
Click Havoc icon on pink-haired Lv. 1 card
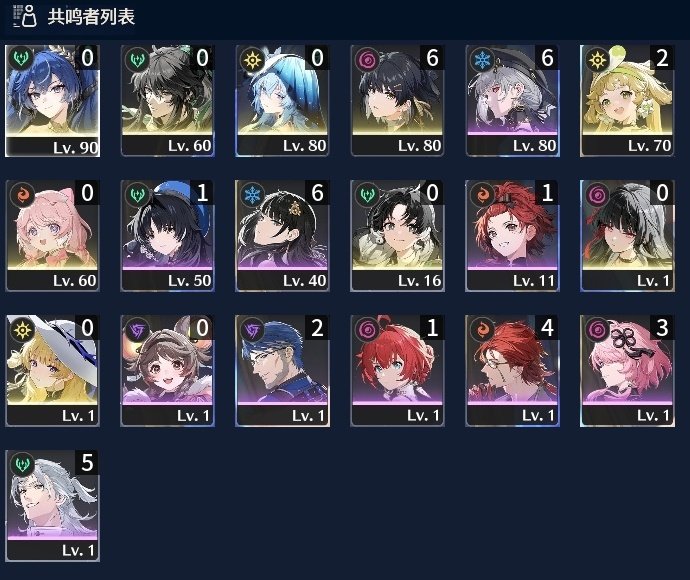598,329
